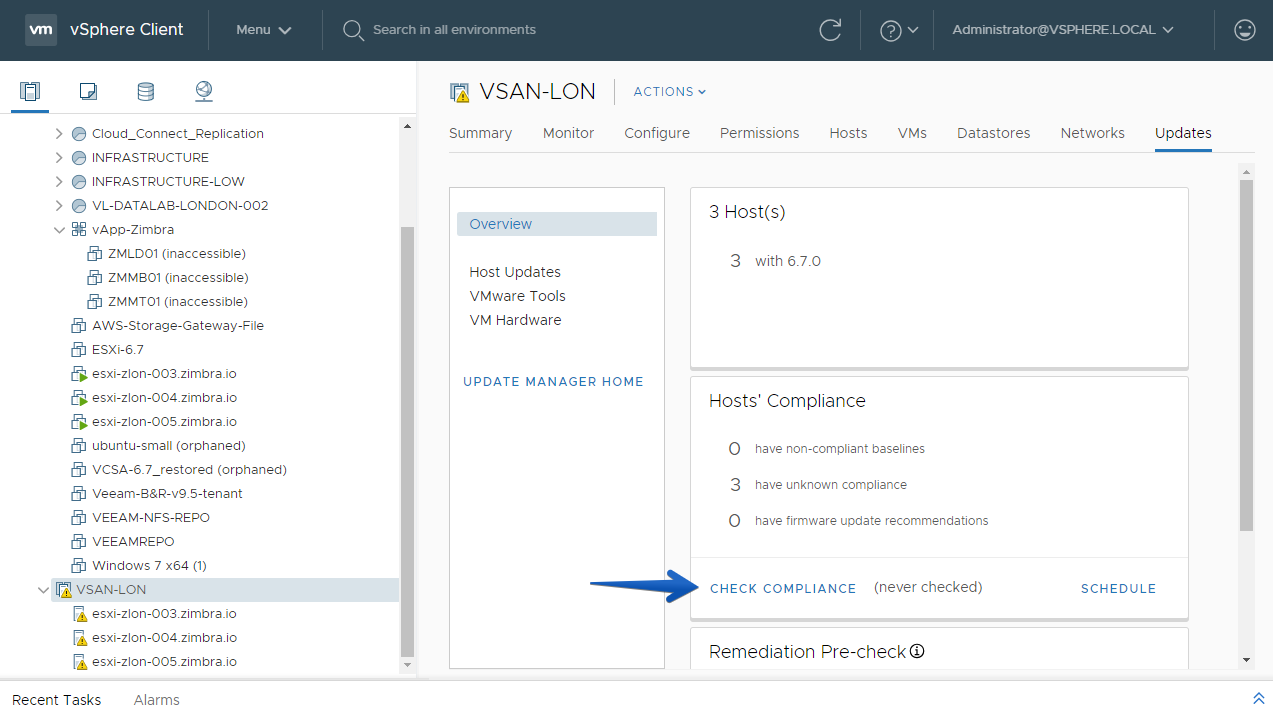
Task: Click the search magnifier icon
Action: [x=353, y=30]
